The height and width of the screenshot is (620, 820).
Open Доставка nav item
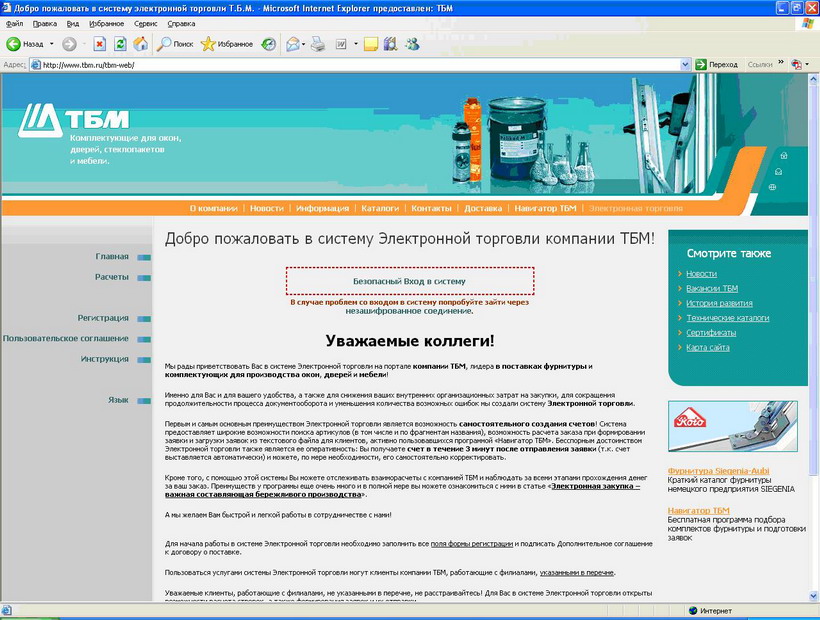tap(483, 208)
